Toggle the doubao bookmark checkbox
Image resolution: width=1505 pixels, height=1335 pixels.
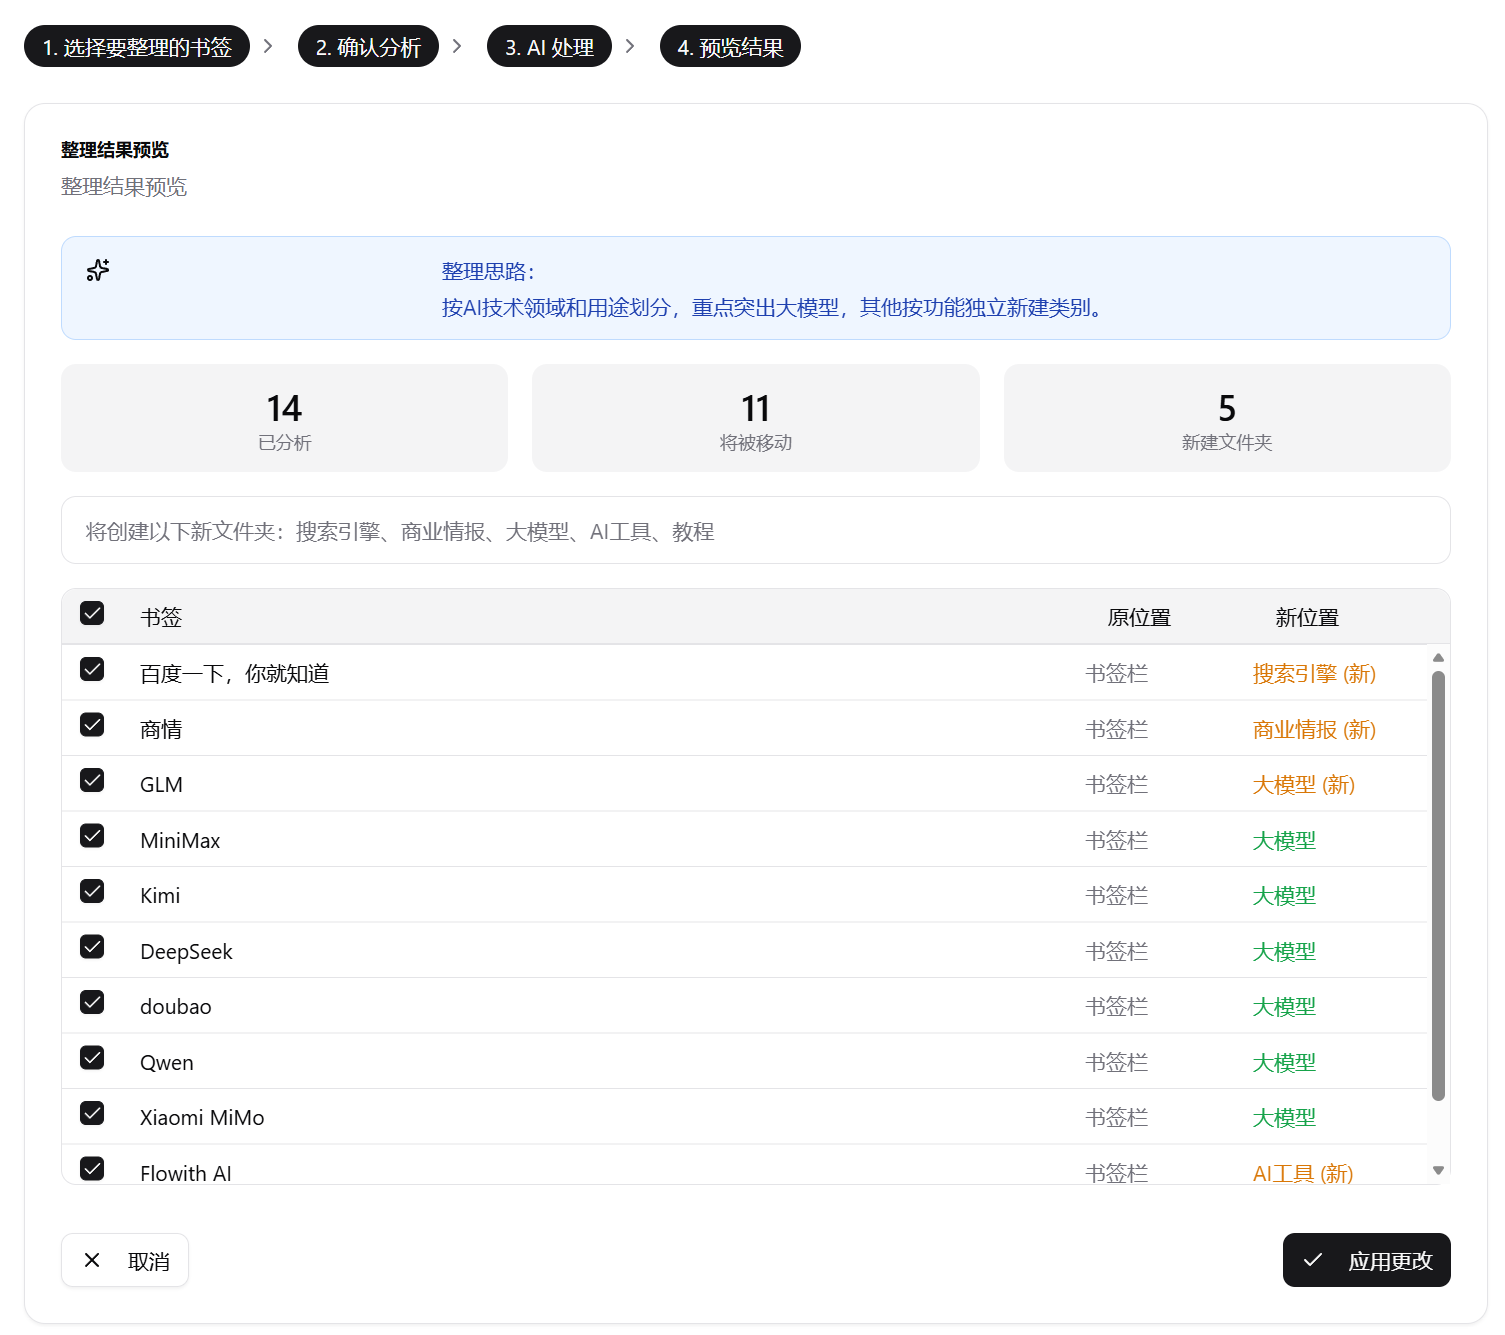point(92,1002)
